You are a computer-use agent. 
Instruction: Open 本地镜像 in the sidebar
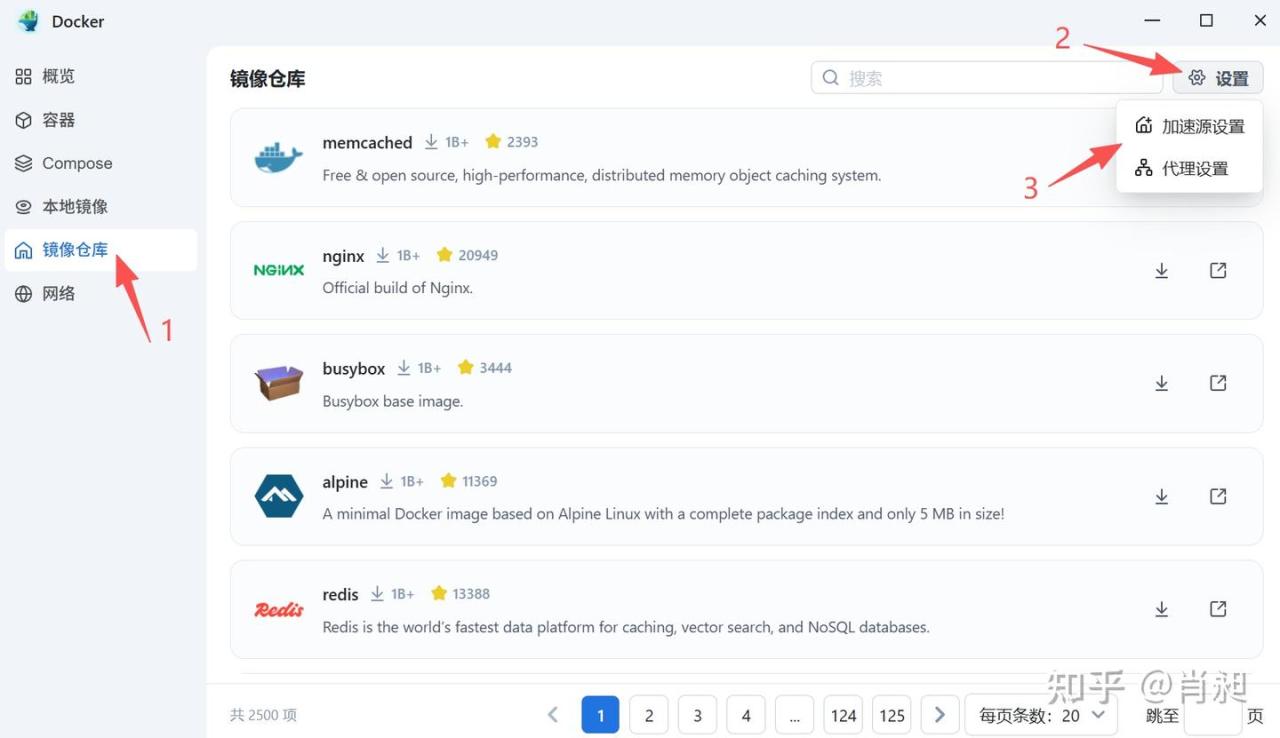(74, 207)
